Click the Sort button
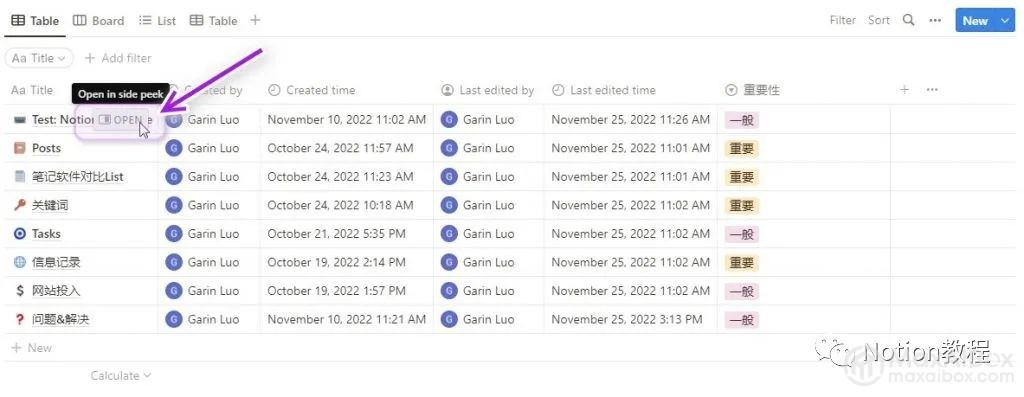This screenshot has width=1024, height=397. tap(878, 20)
